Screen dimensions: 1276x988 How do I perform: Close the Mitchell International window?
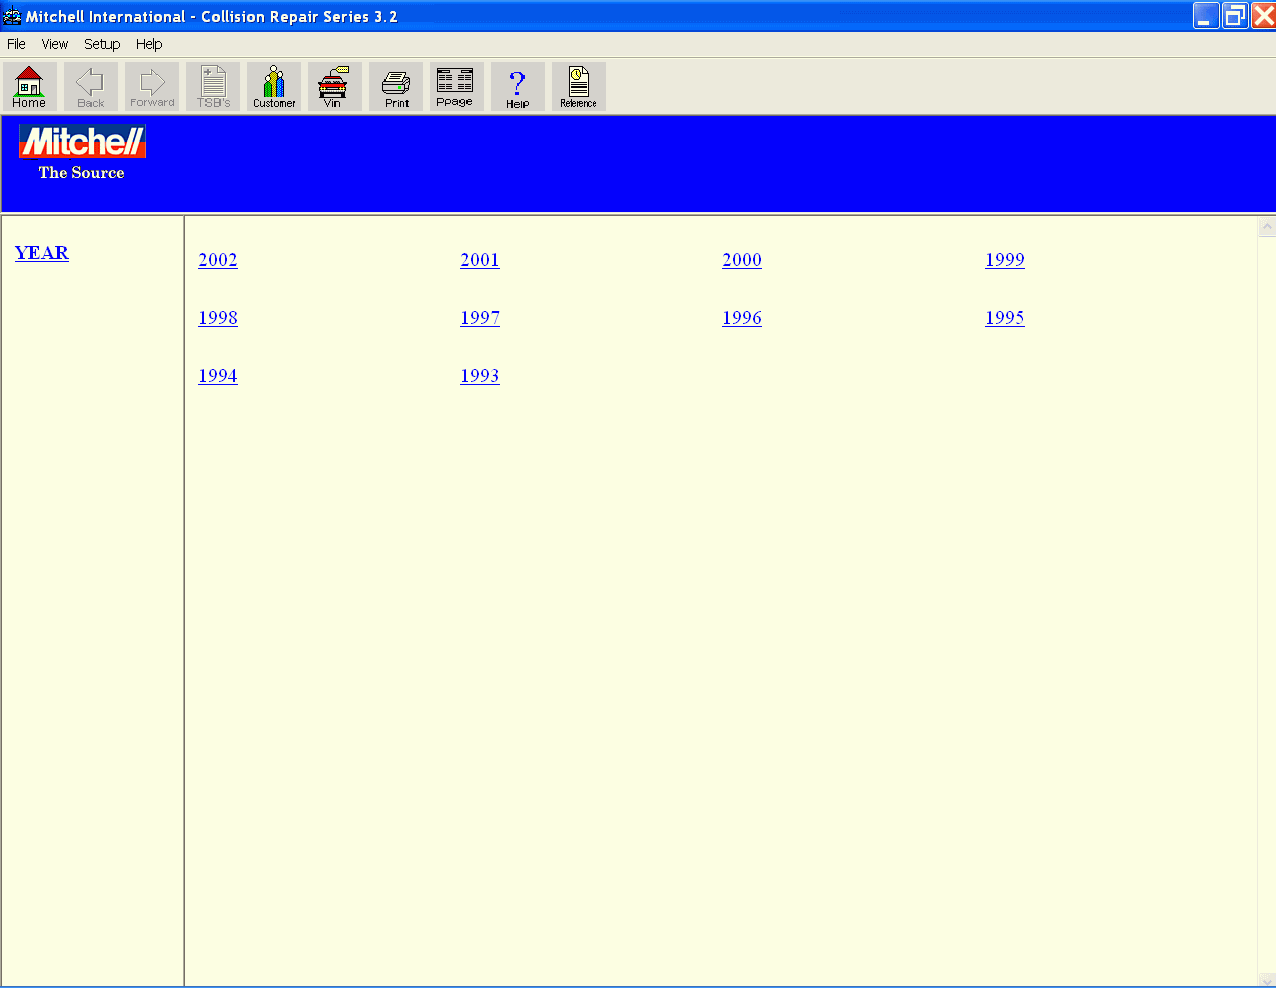click(x=1263, y=16)
